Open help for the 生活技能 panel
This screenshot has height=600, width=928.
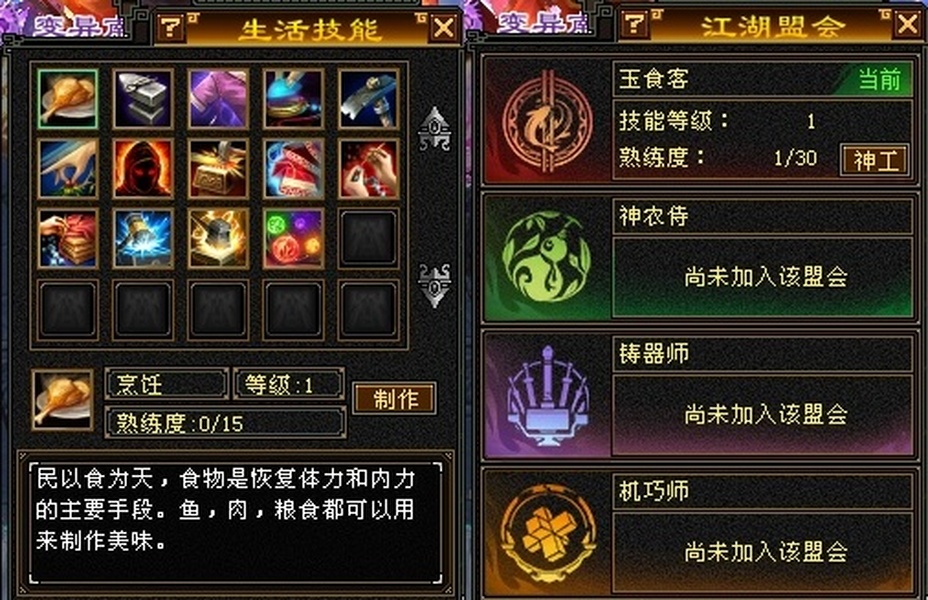tap(171, 27)
